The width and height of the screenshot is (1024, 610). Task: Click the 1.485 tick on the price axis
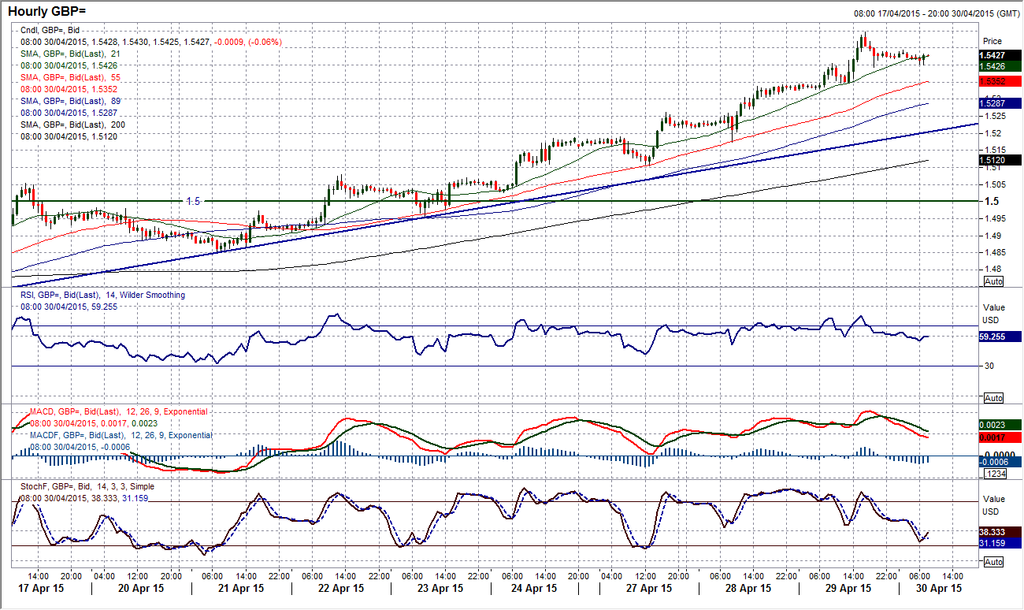994,252
